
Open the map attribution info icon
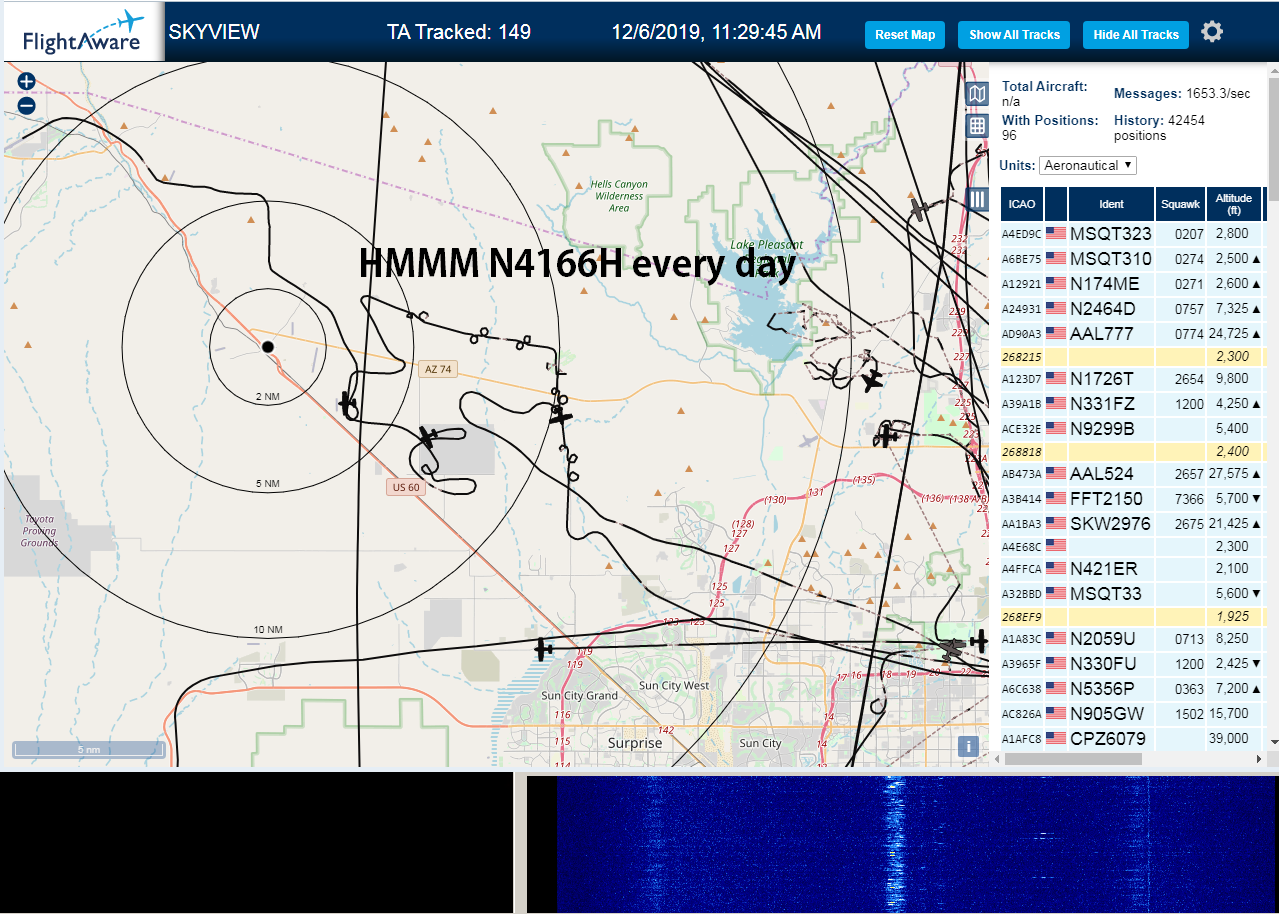coord(967,746)
